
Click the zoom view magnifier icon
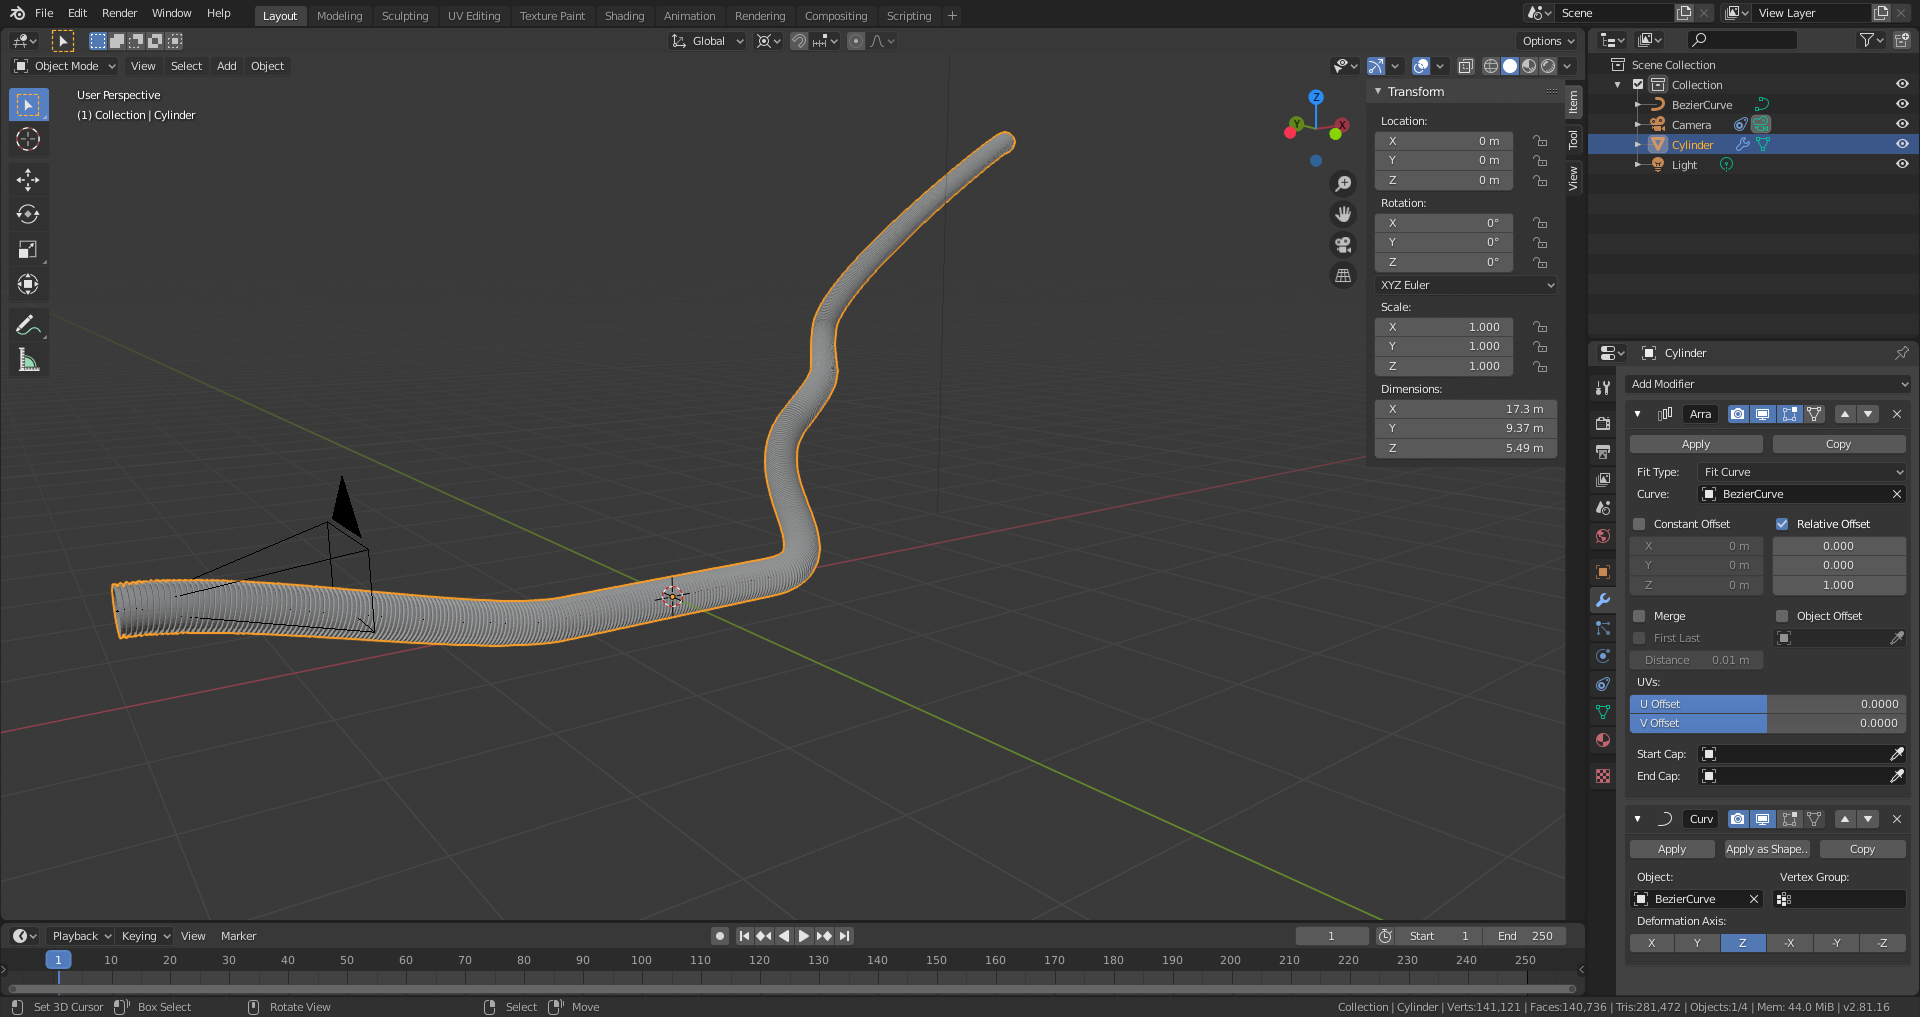click(1343, 184)
